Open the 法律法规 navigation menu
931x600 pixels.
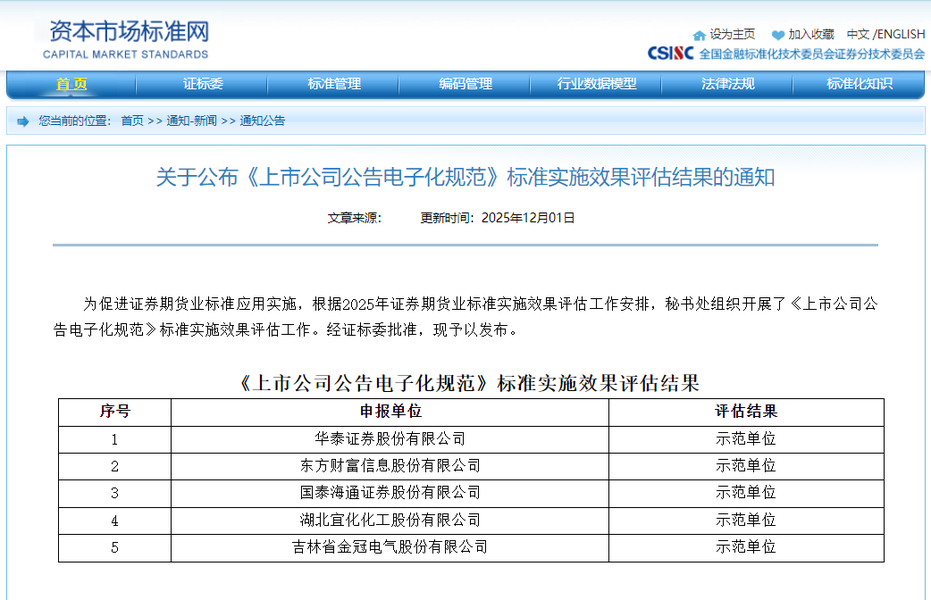click(728, 84)
